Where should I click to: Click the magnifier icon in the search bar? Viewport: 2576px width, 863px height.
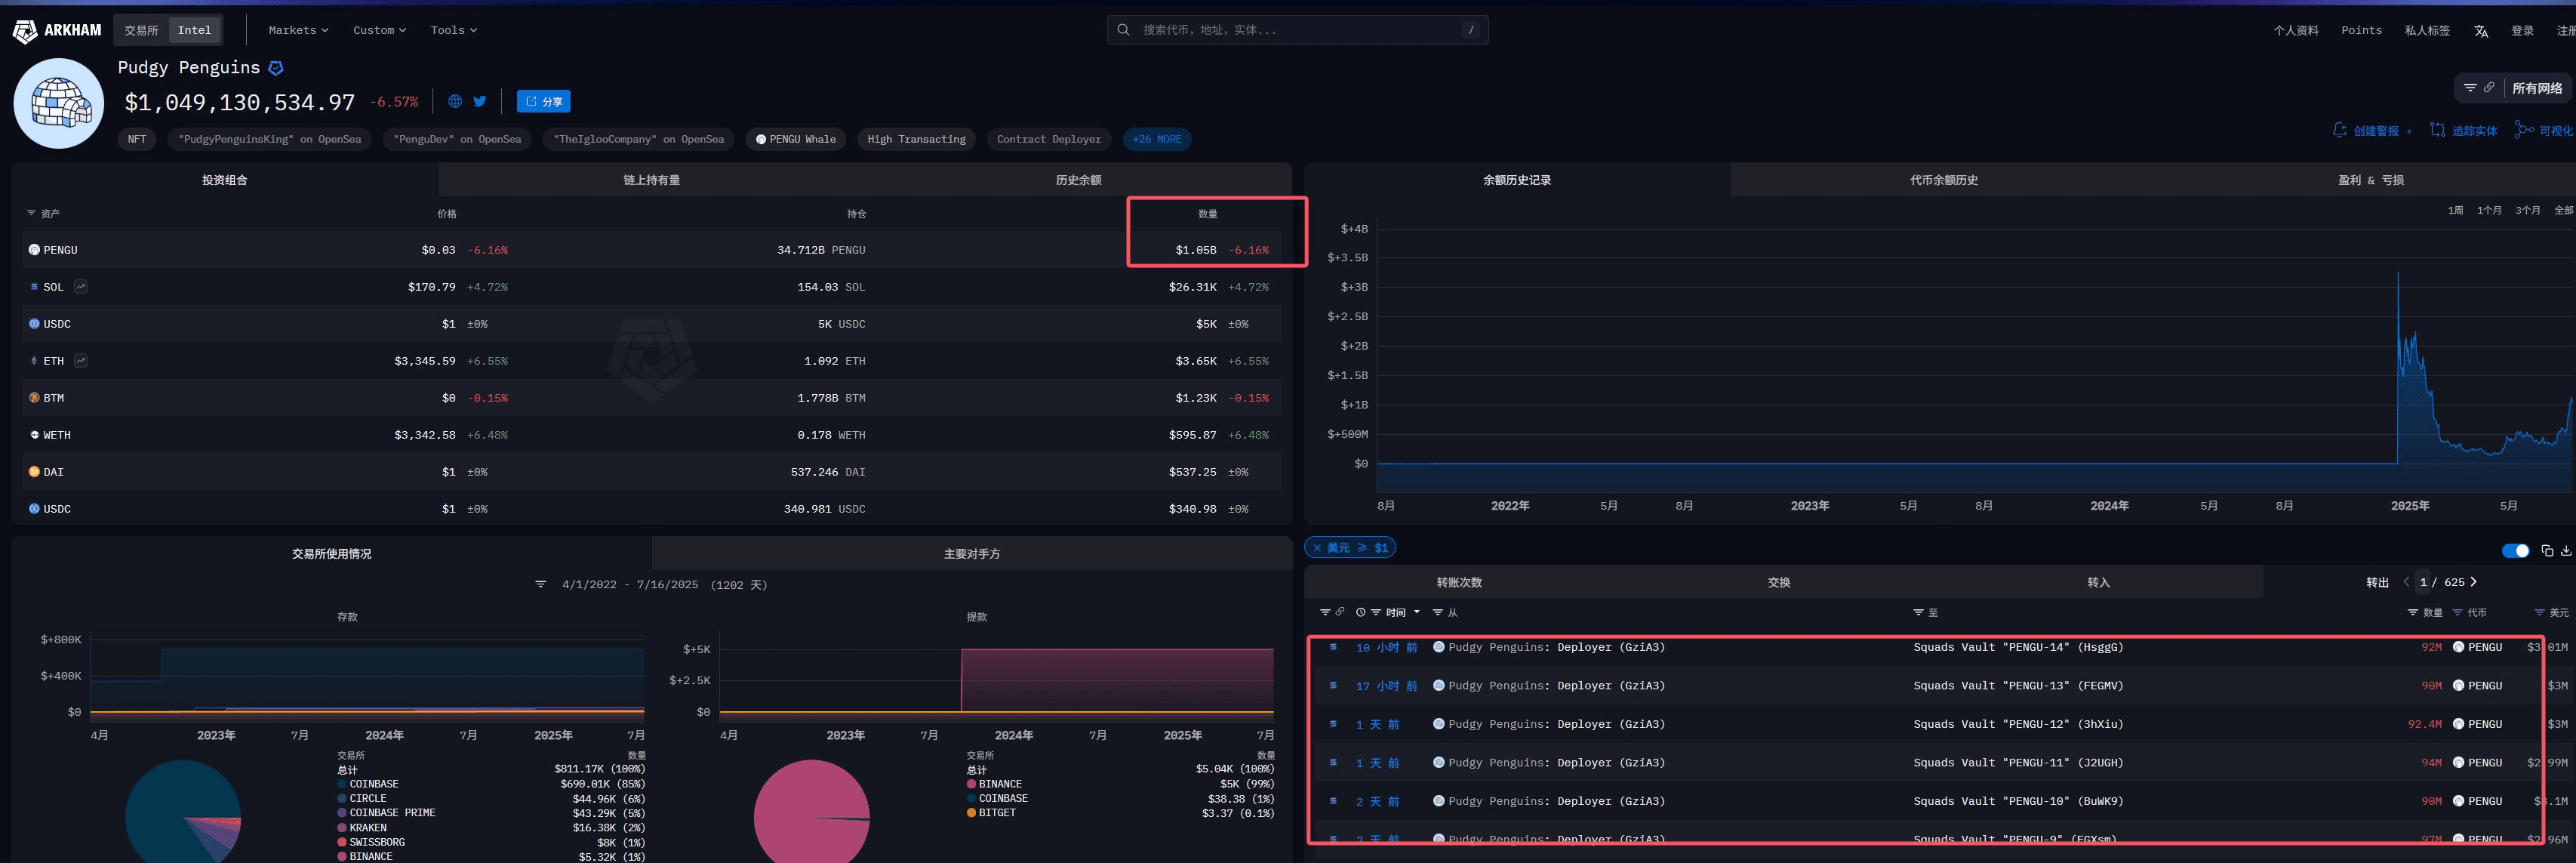point(1123,30)
